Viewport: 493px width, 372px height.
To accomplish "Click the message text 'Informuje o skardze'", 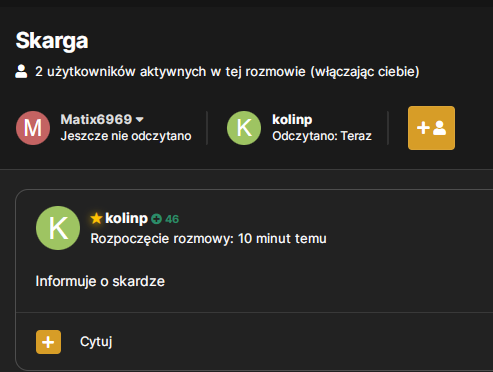I will point(100,281).
